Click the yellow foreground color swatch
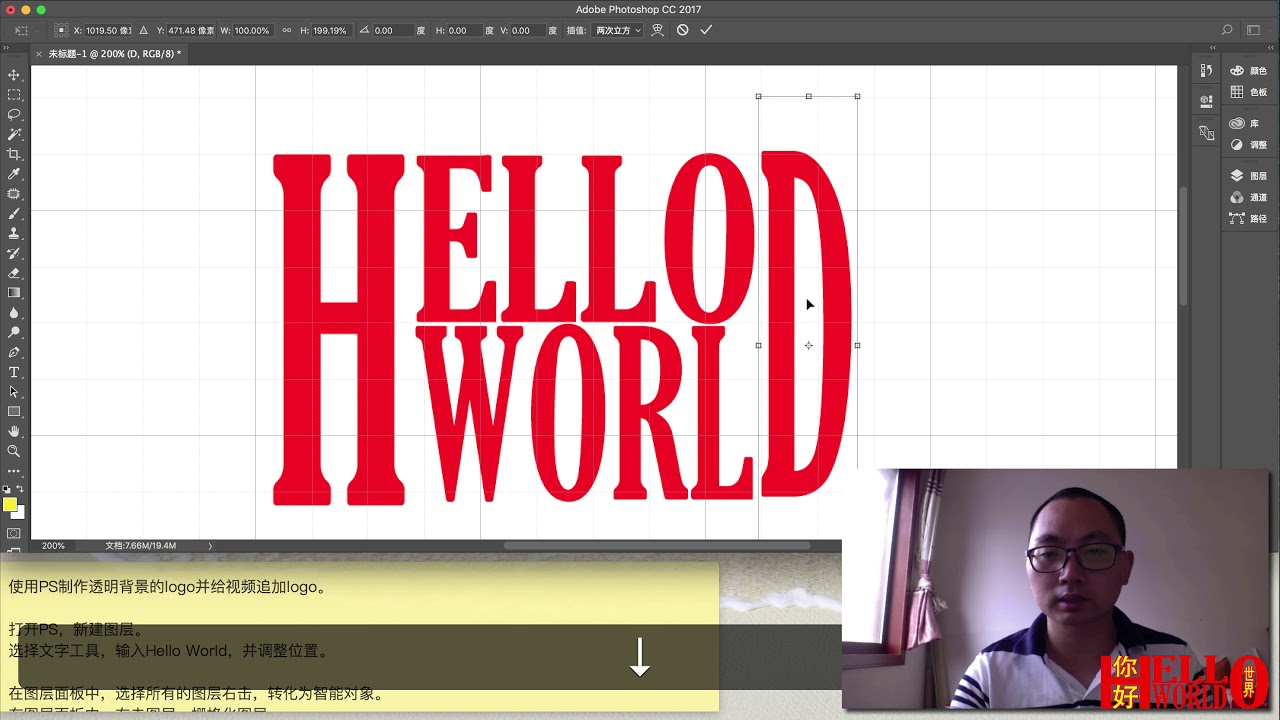 9,504
